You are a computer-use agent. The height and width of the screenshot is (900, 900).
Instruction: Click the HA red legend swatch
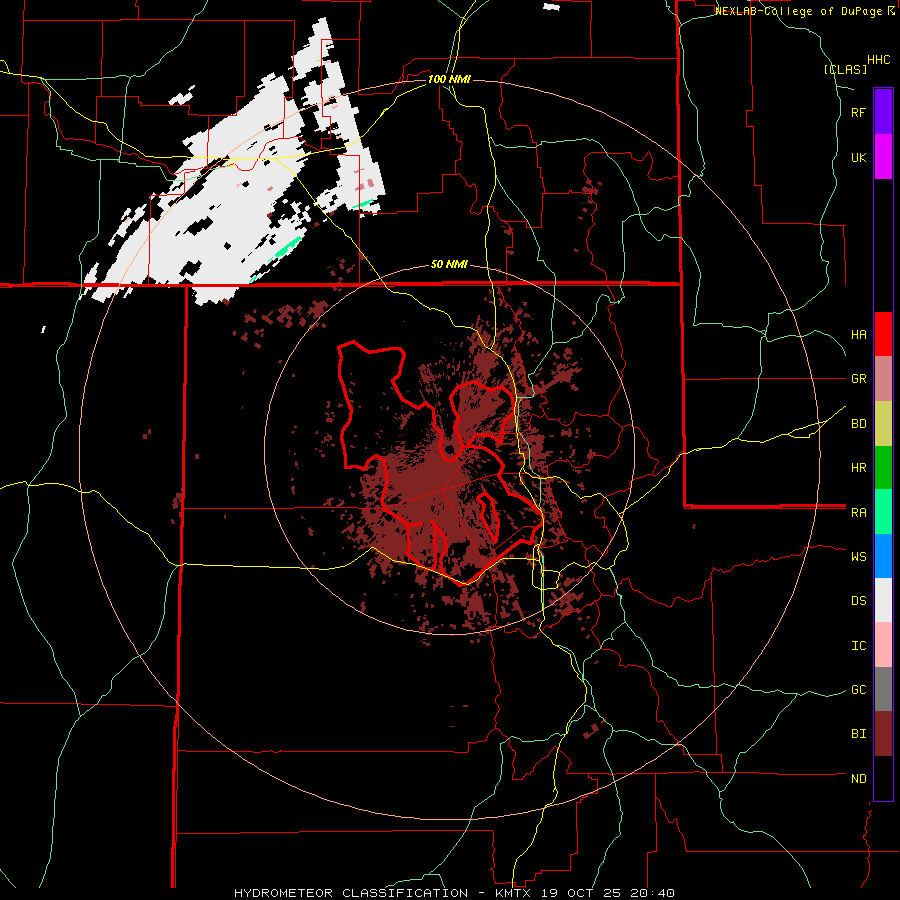tap(883, 334)
